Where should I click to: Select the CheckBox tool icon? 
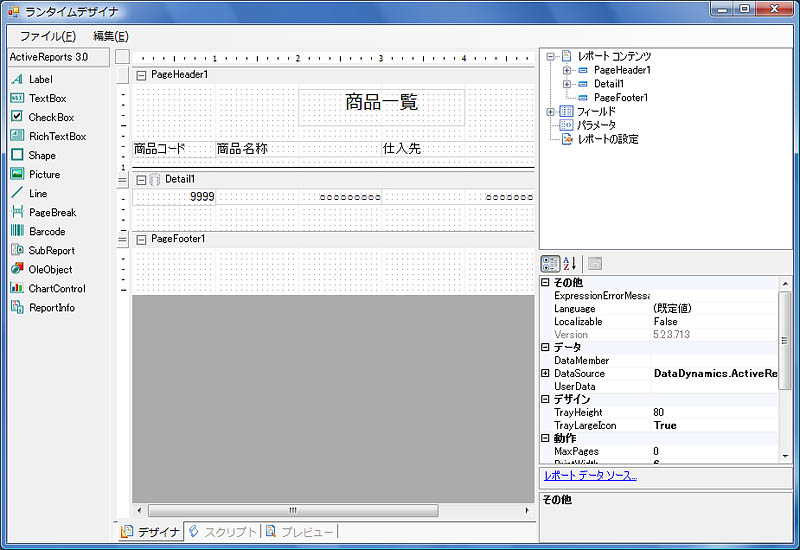click(17, 117)
